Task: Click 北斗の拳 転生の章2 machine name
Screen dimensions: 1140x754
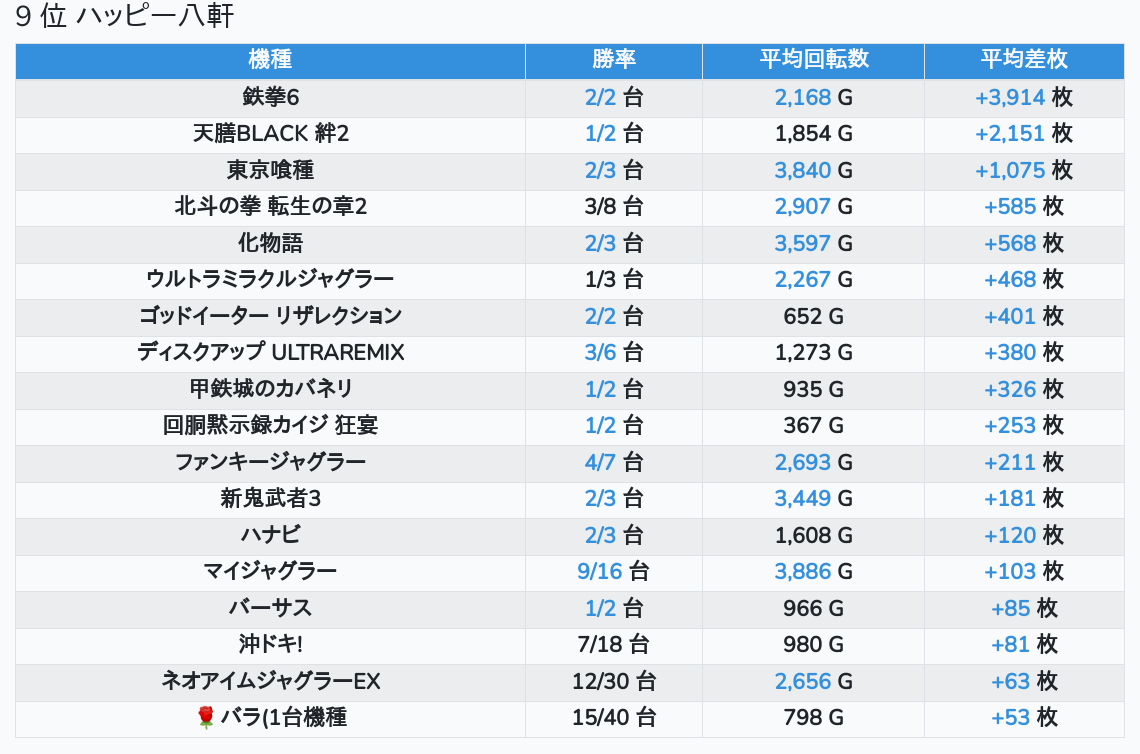Action: (270, 206)
